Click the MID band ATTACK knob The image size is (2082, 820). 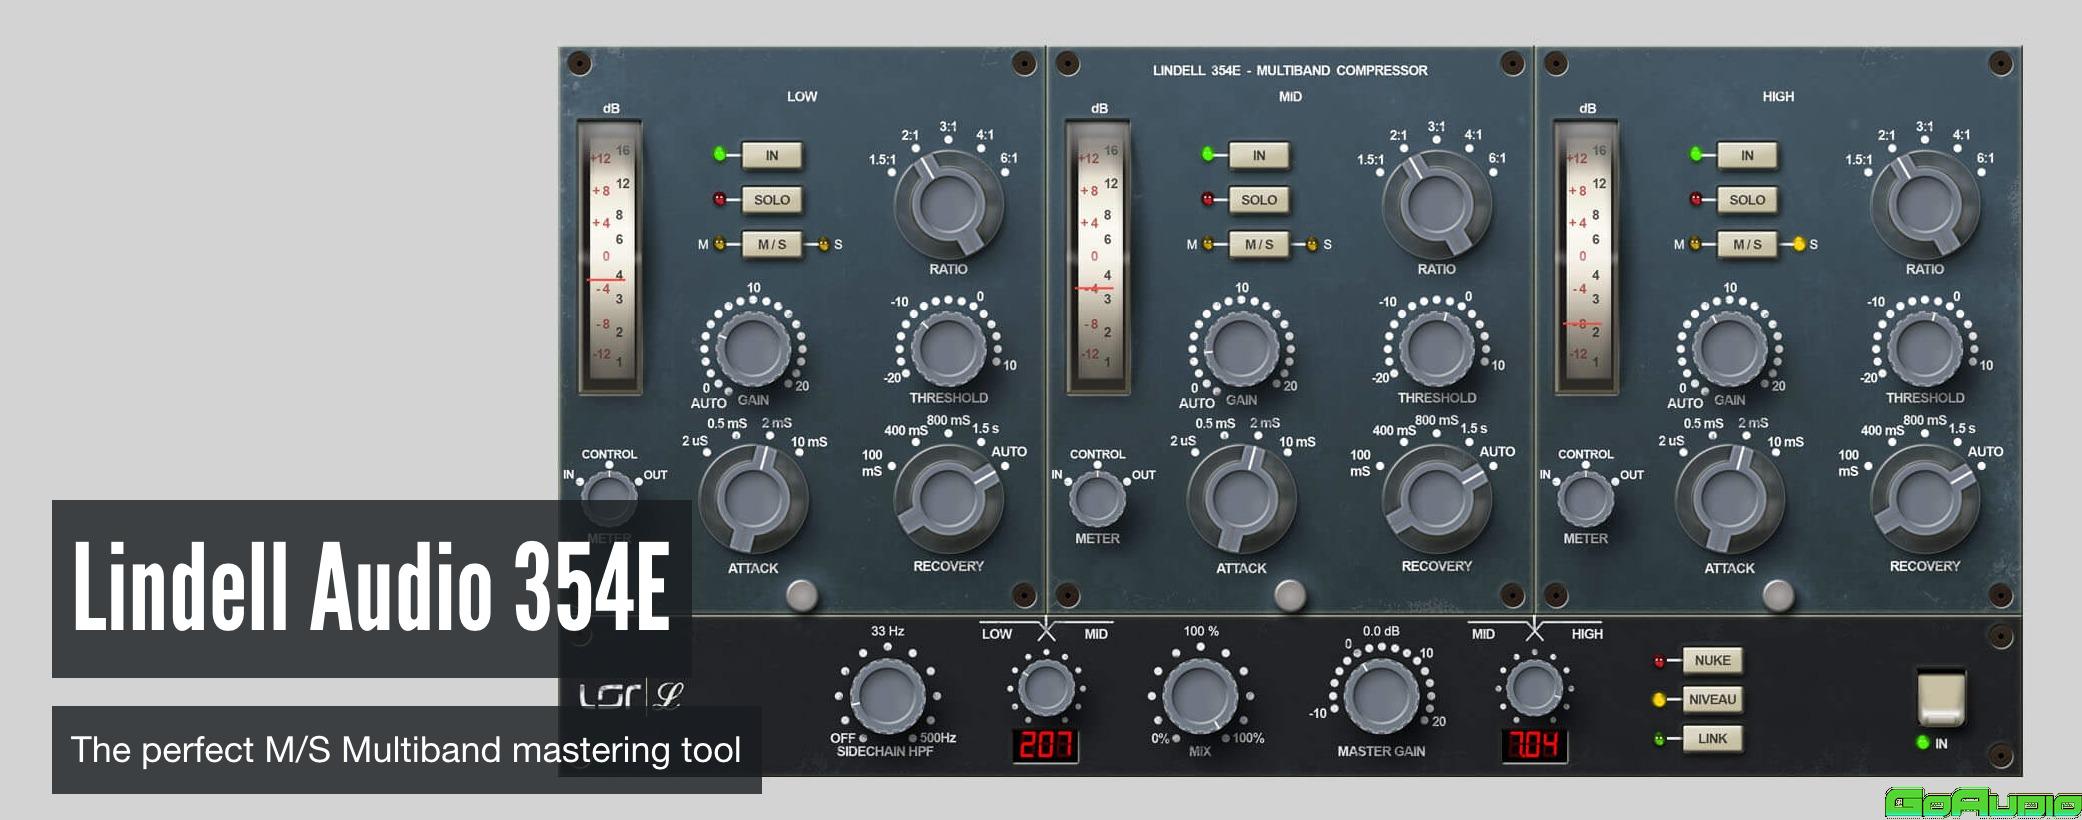pyautogui.click(x=1241, y=499)
